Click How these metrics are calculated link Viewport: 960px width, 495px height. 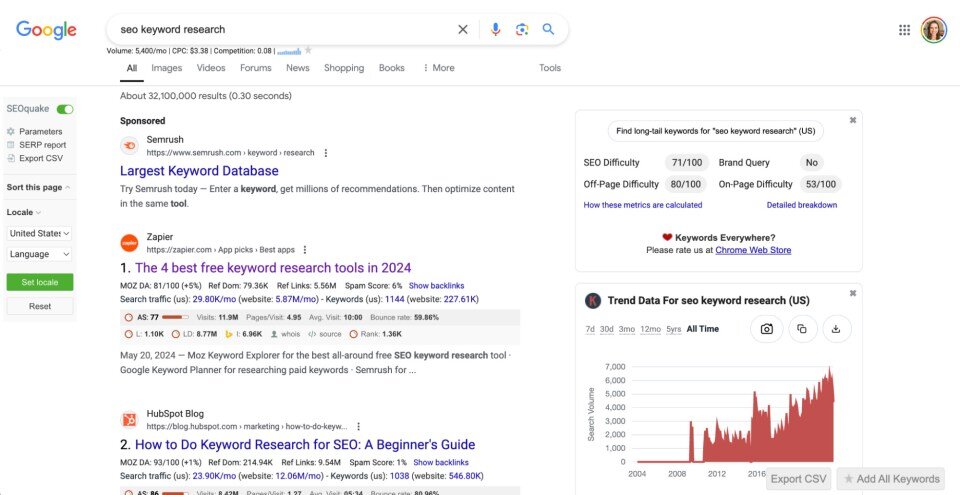643,205
